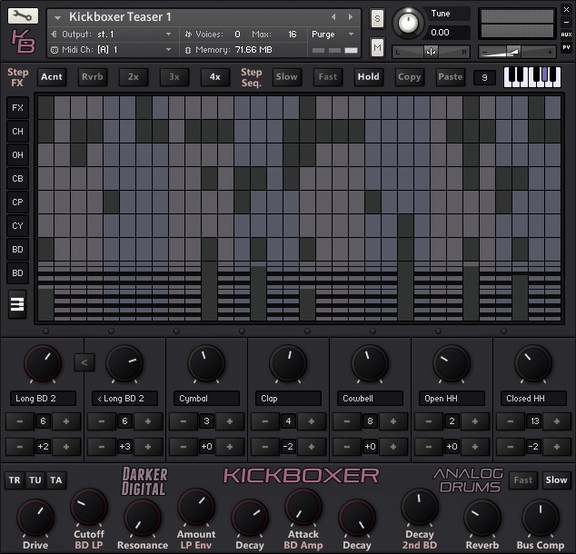
Task: Select the FX sequencer row label
Action: pyautogui.click(x=18, y=108)
